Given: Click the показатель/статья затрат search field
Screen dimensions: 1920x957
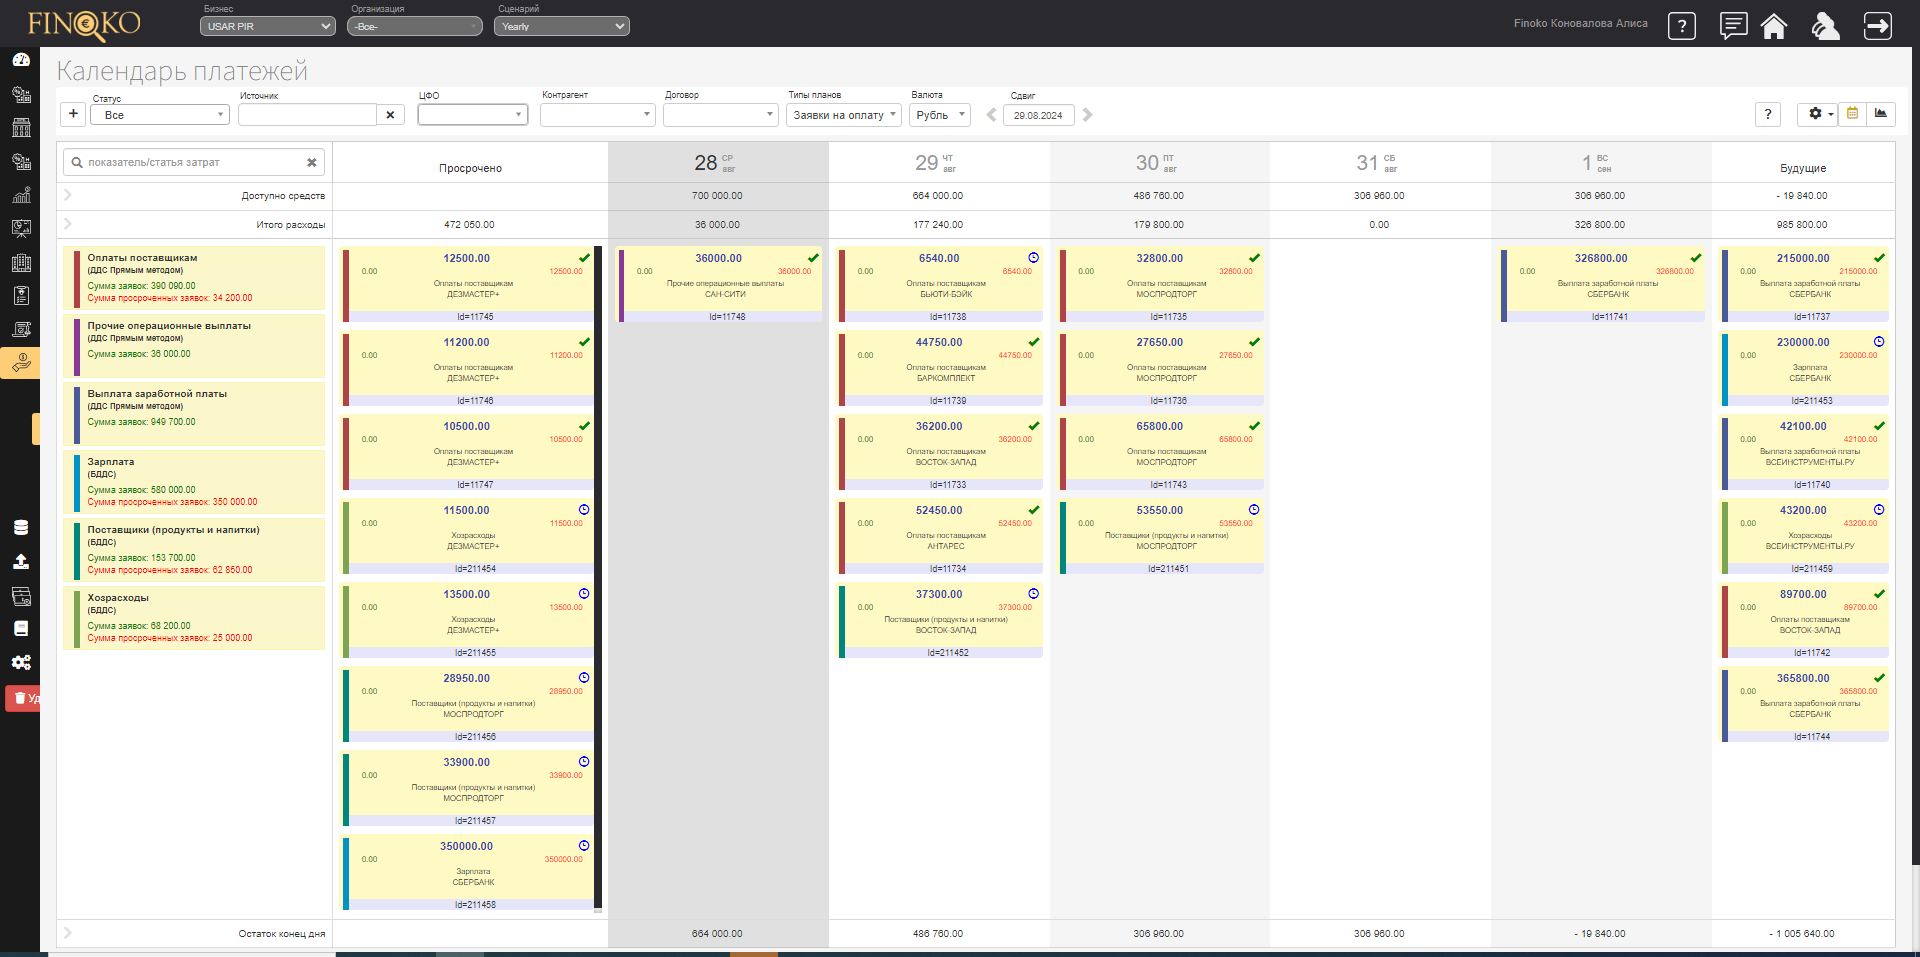Looking at the screenshot, I should click(190, 162).
